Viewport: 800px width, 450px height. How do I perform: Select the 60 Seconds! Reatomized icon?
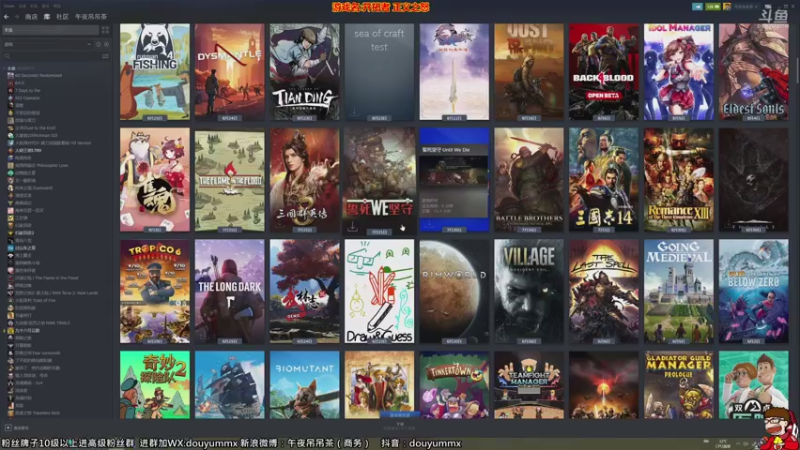10,76
